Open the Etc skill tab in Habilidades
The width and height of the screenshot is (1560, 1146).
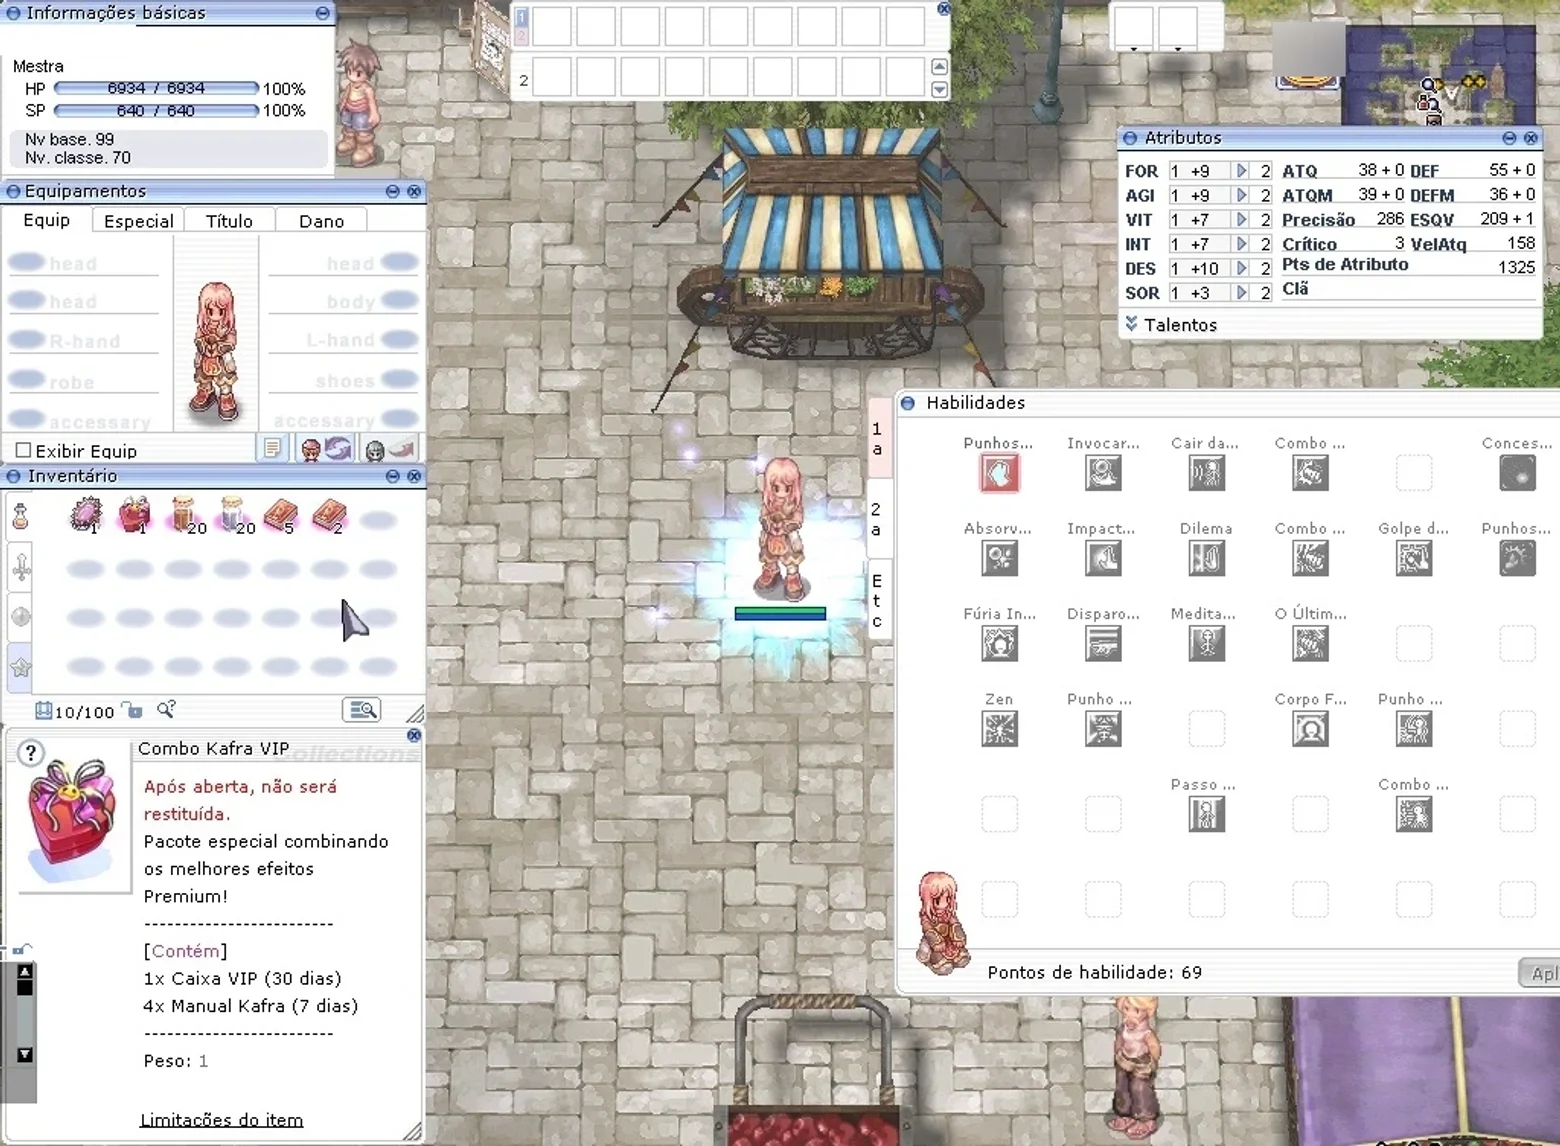(877, 600)
